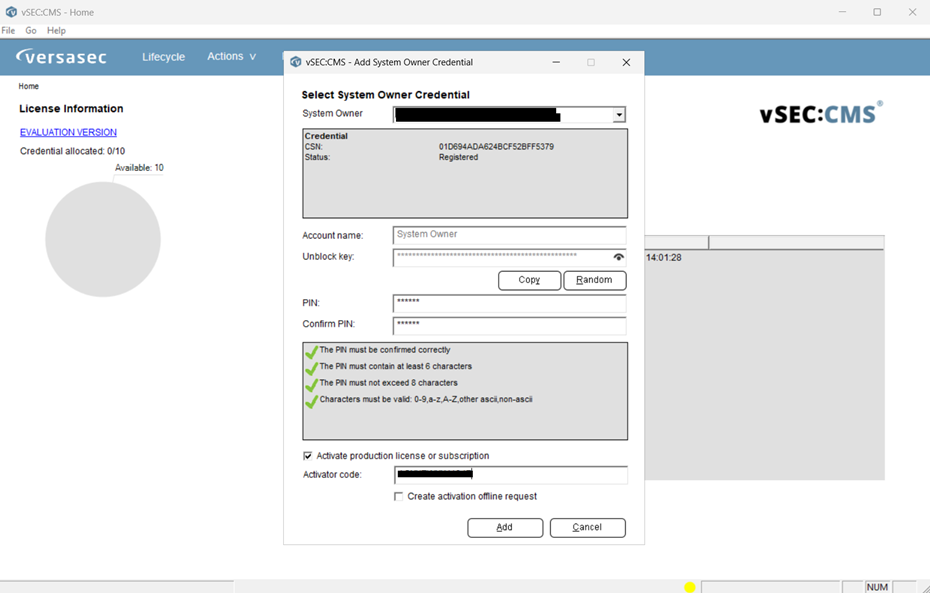Open the Go menu
Viewport: 930px width, 593px height.
click(x=31, y=30)
